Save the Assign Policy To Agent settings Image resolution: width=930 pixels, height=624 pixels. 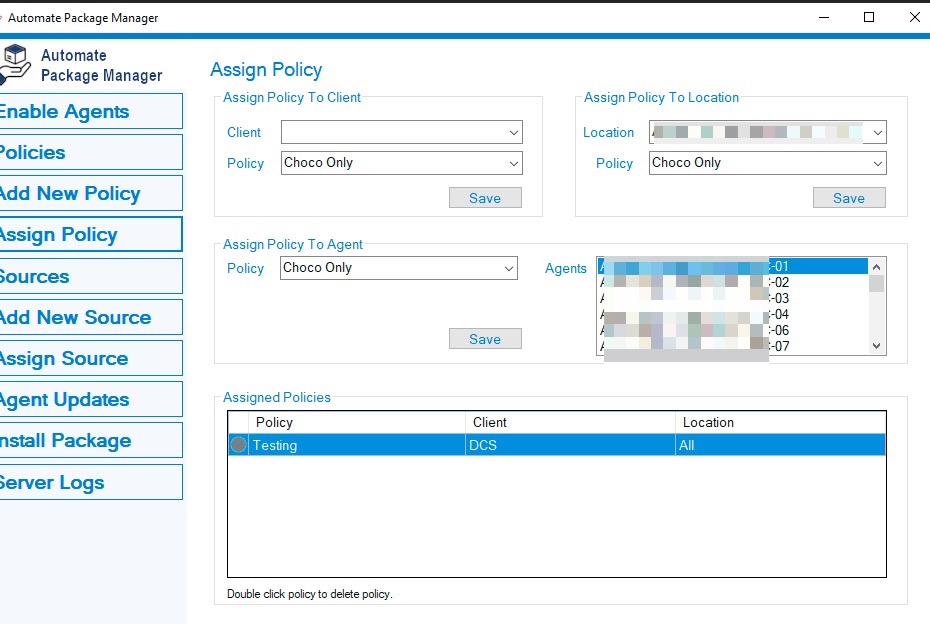point(485,339)
